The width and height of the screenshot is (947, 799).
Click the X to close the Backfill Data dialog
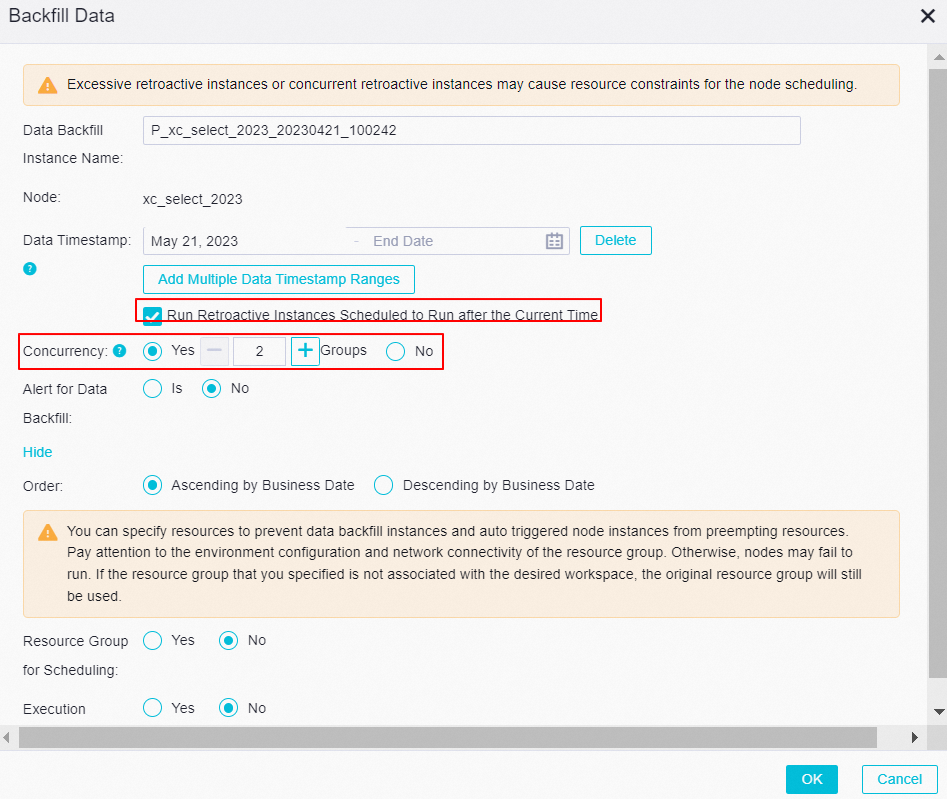coord(927,16)
